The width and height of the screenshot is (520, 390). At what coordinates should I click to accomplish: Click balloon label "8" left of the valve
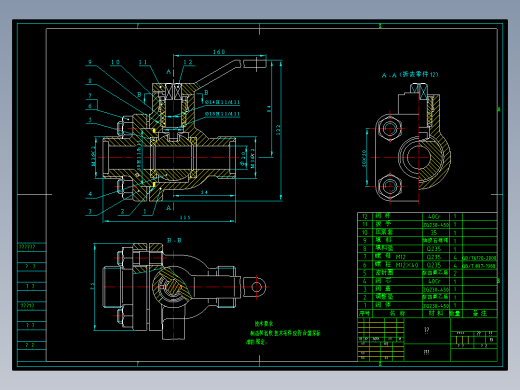90,81
